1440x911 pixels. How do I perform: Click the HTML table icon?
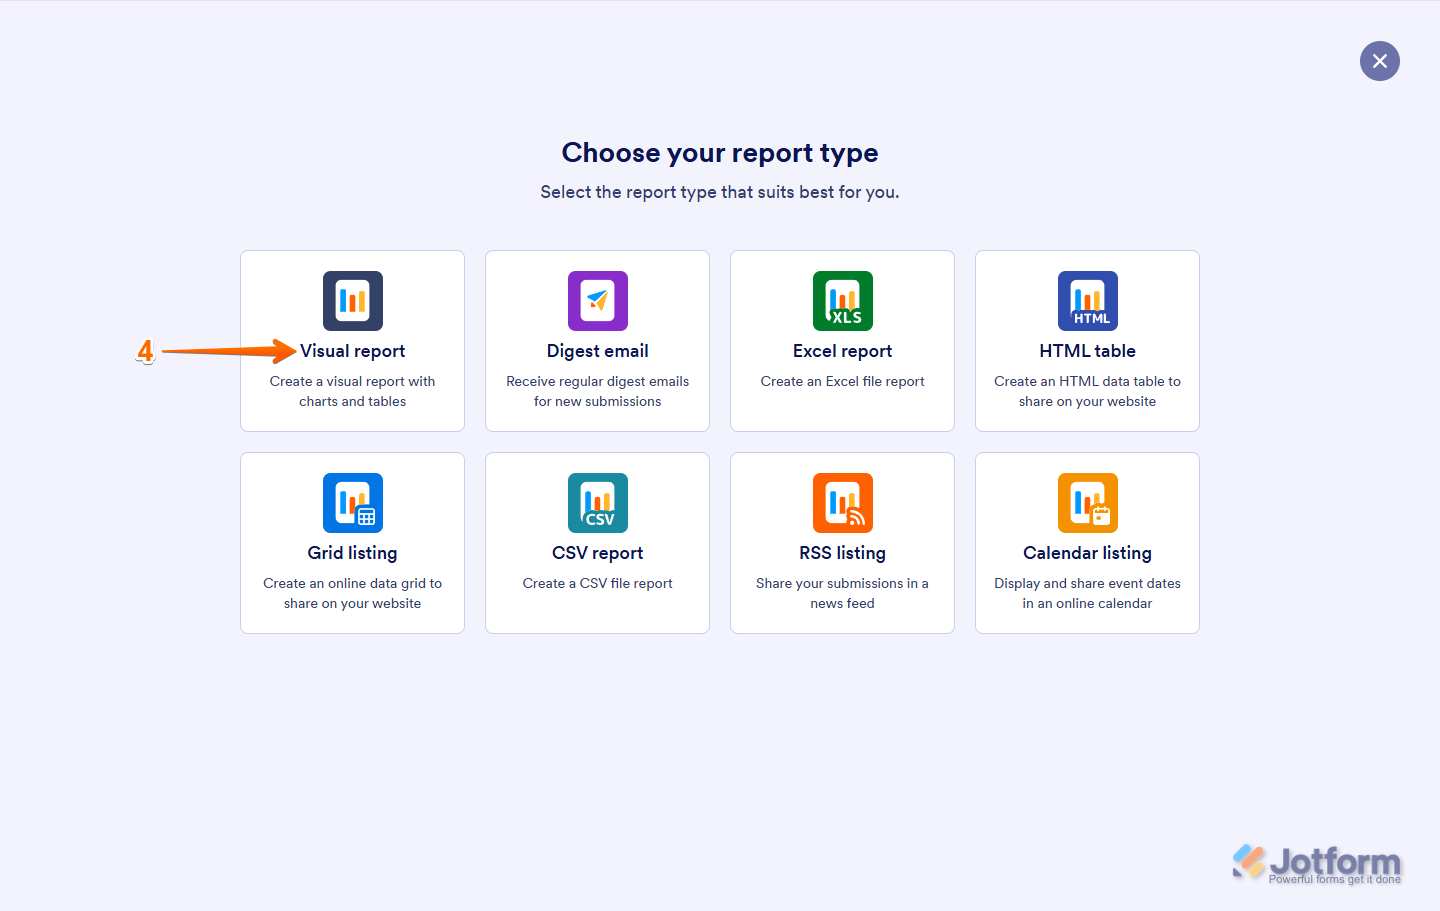coord(1087,300)
